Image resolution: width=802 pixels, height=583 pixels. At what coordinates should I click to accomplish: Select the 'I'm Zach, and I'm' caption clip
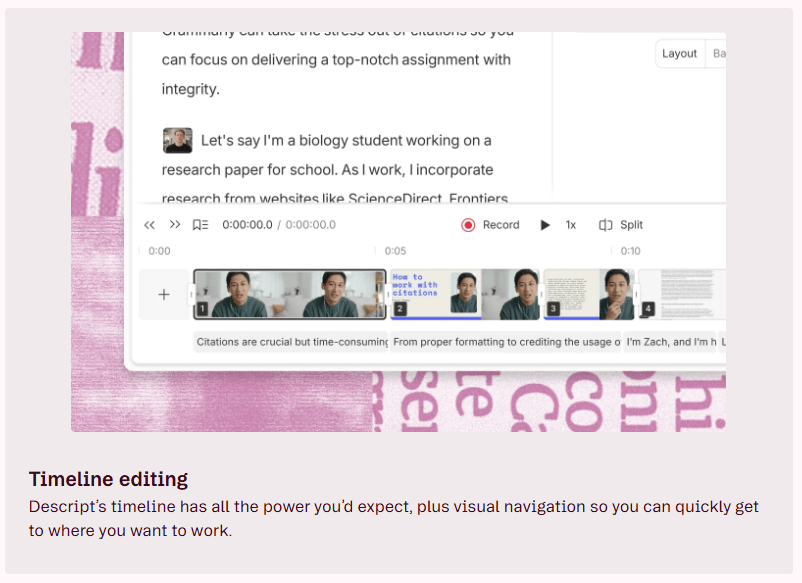point(671,342)
